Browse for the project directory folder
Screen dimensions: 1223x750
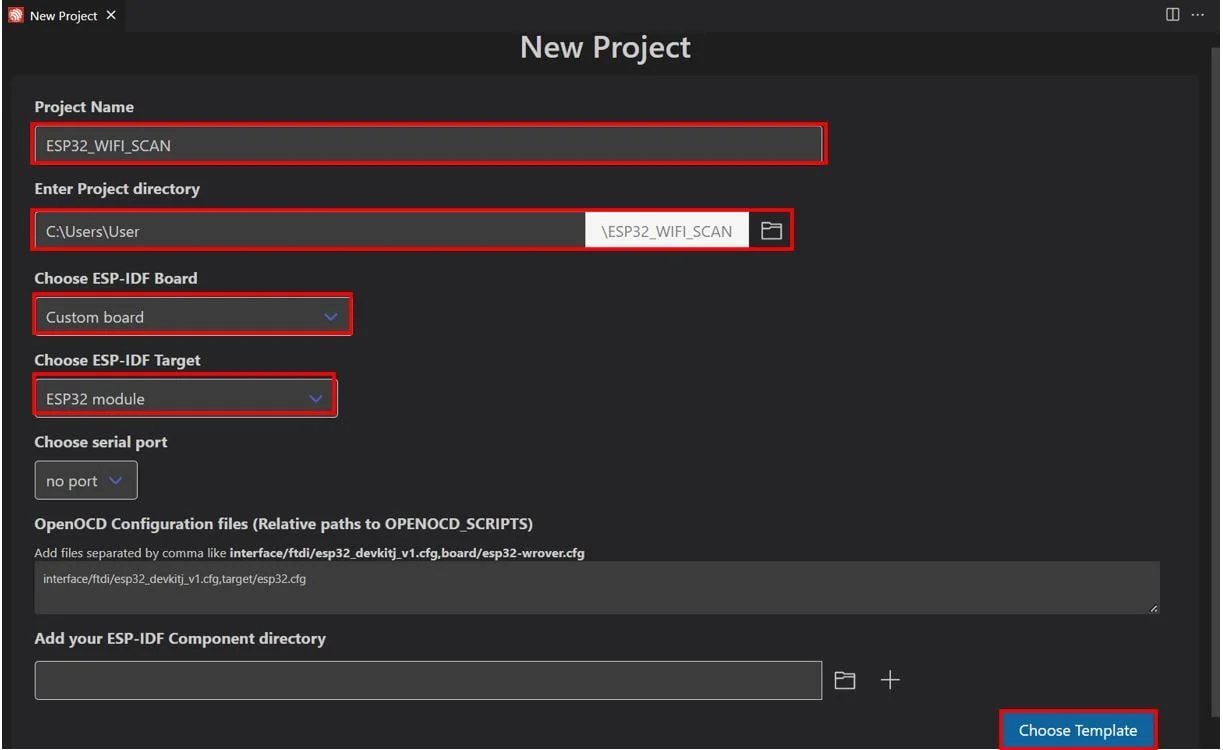[771, 231]
